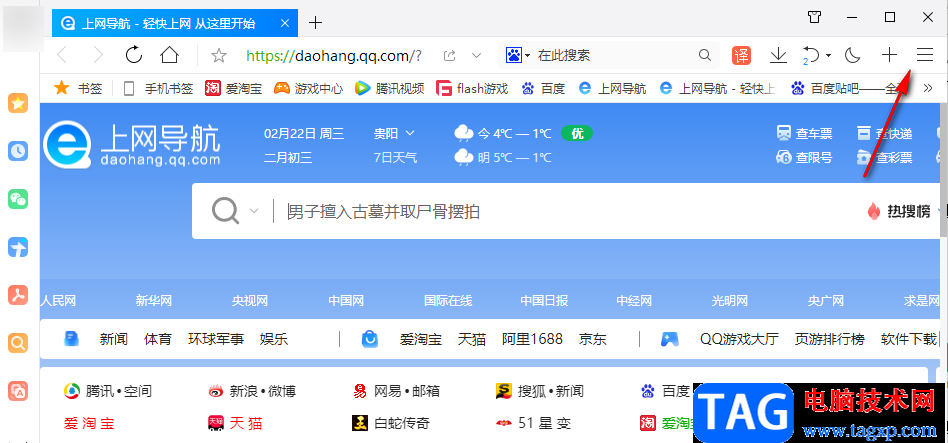Open 手机书签 in the bookmarks bar
This screenshot has width=948, height=443.
point(158,89)
